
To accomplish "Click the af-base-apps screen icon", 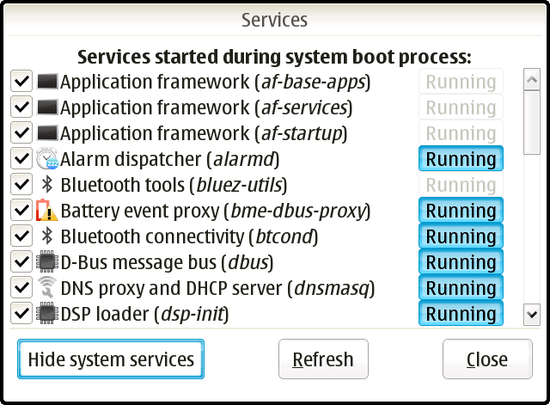I will coord(47,81).
